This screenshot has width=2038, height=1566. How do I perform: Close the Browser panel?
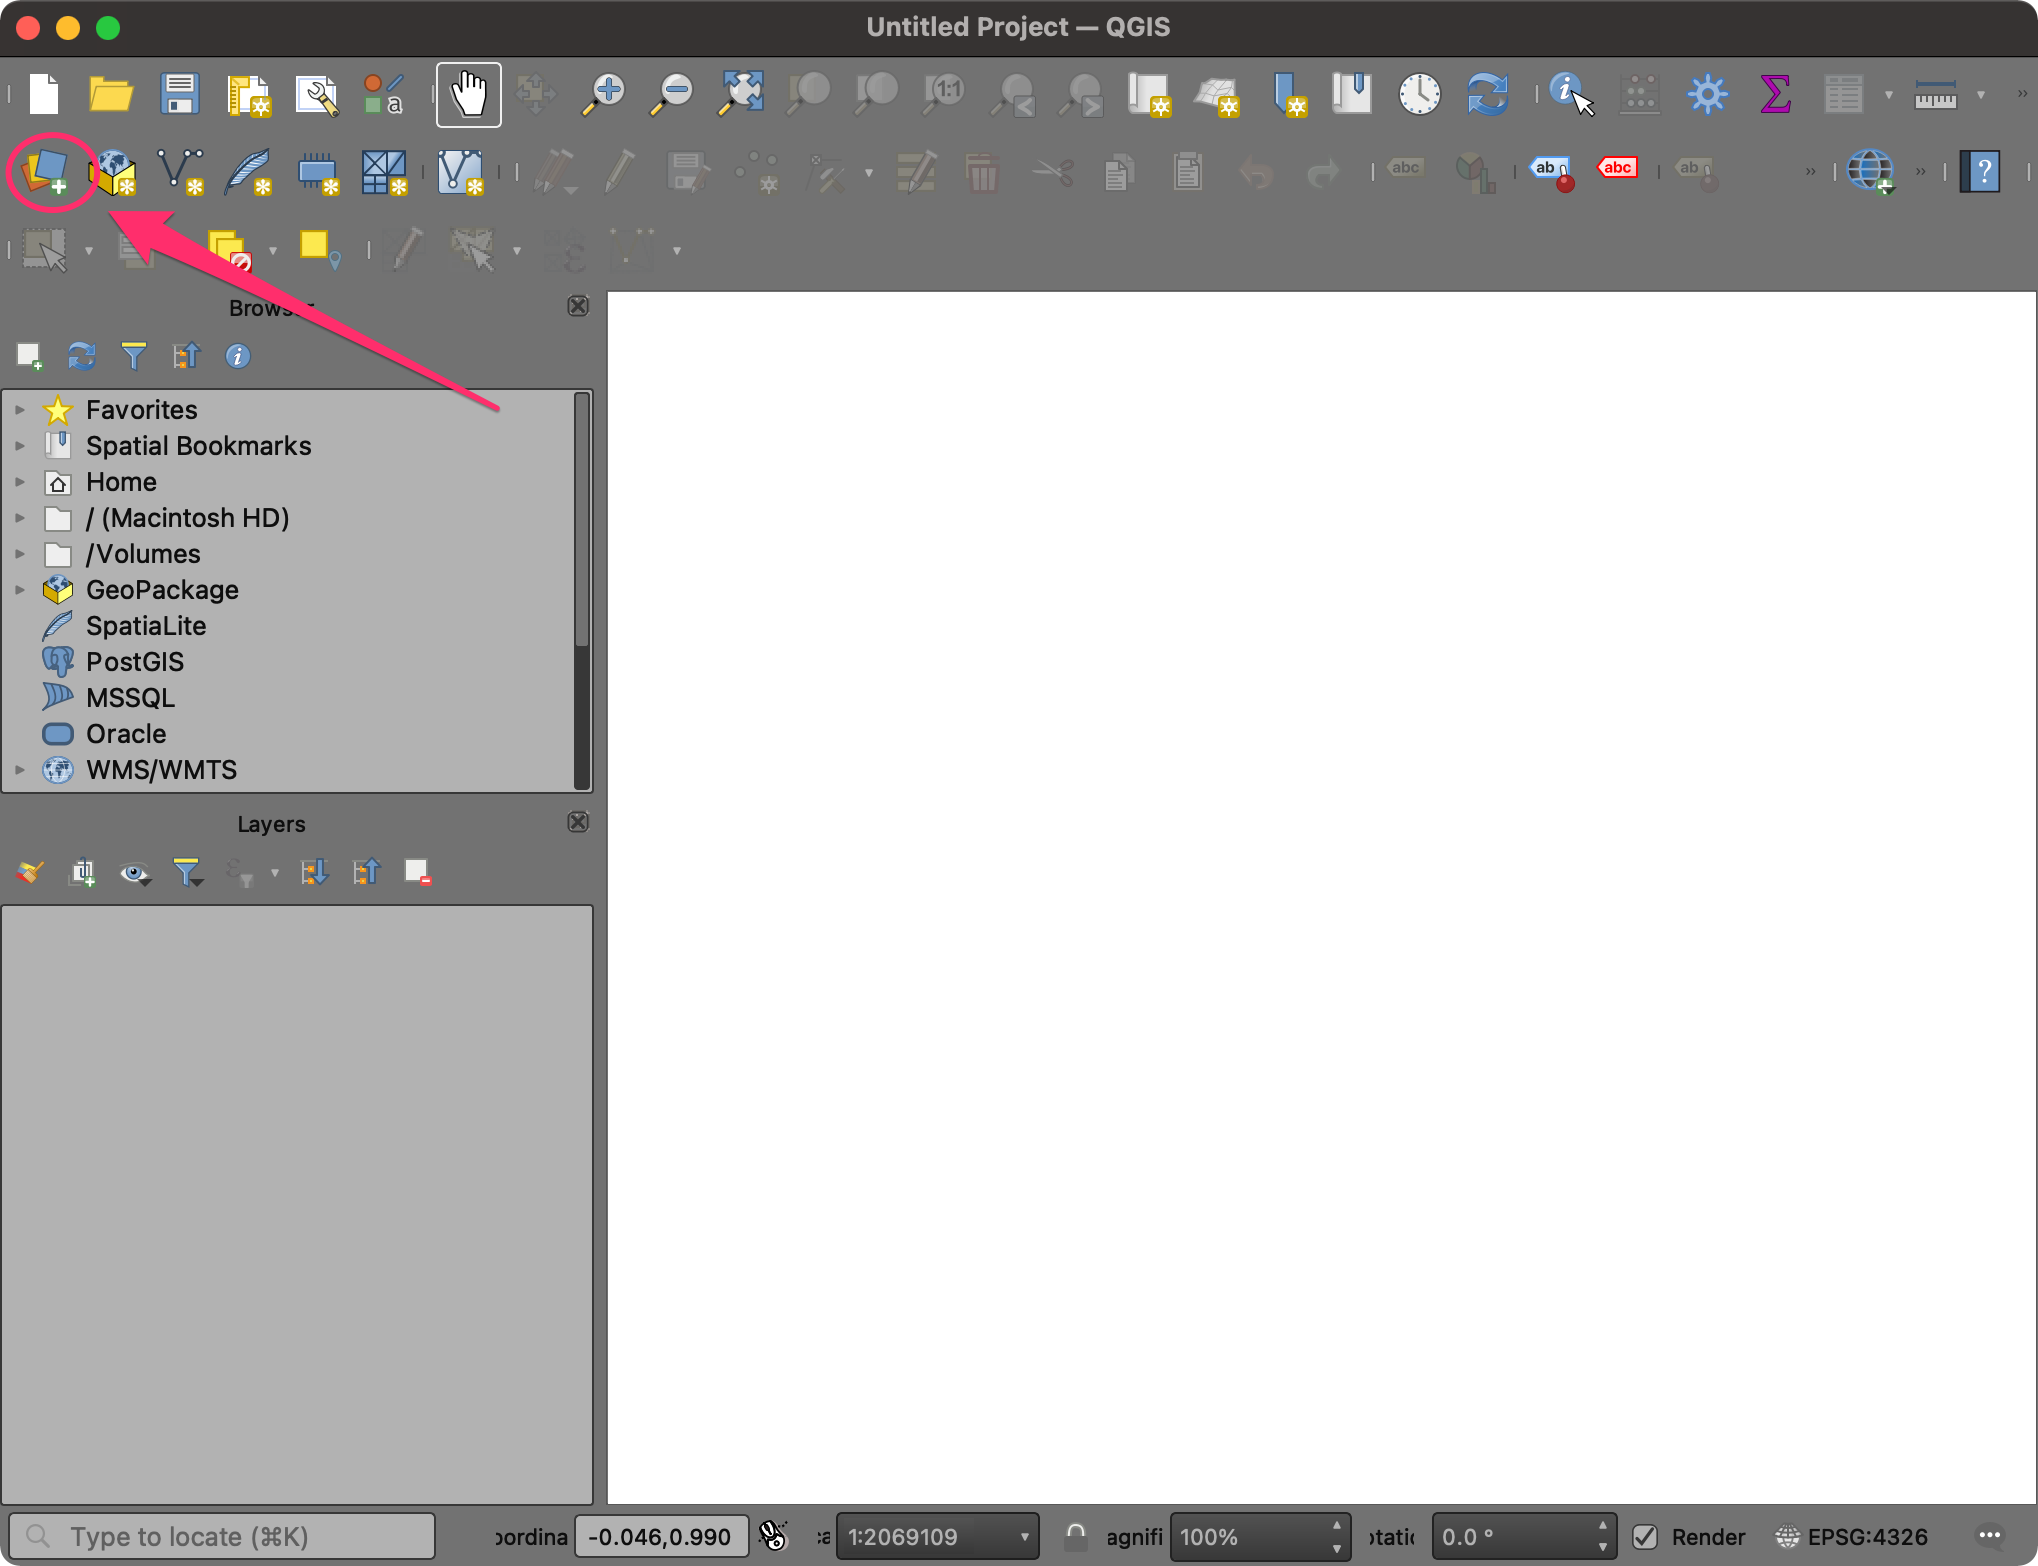pos(578,306)
